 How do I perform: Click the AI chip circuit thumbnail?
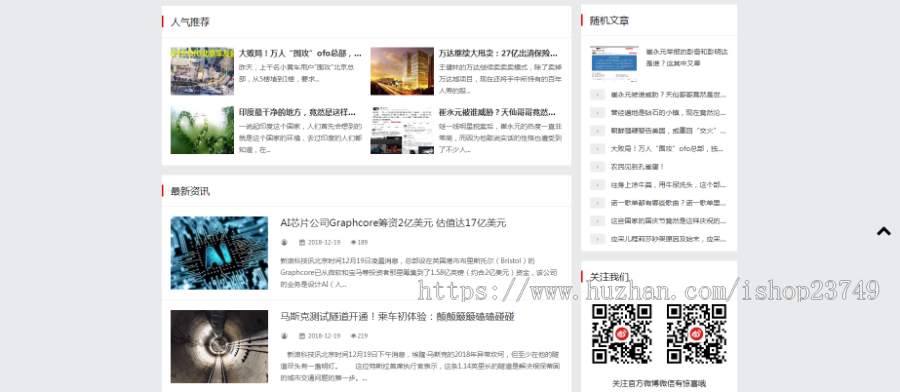(219, 253)
